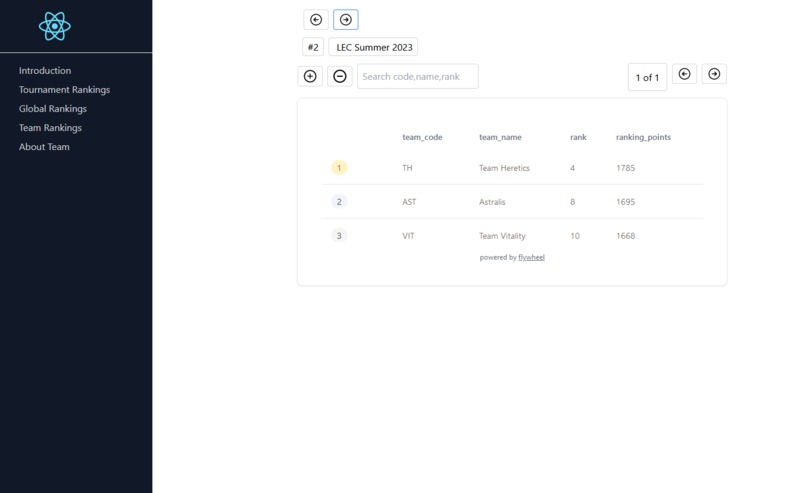The width and height of the screenshot is (806, 493).
Task: Select team code AST
Action: pyautogui.click(x=409, y=202)
